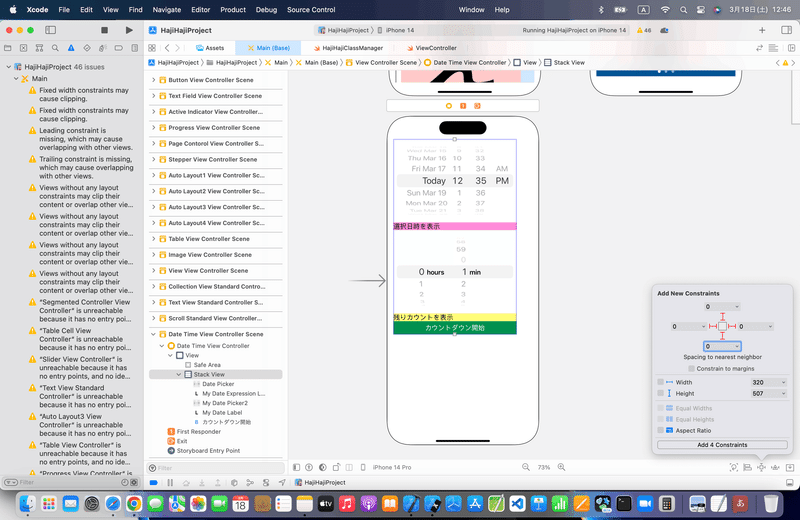
Task: Go forward in editor history
Action: click(x=178, y=48)
